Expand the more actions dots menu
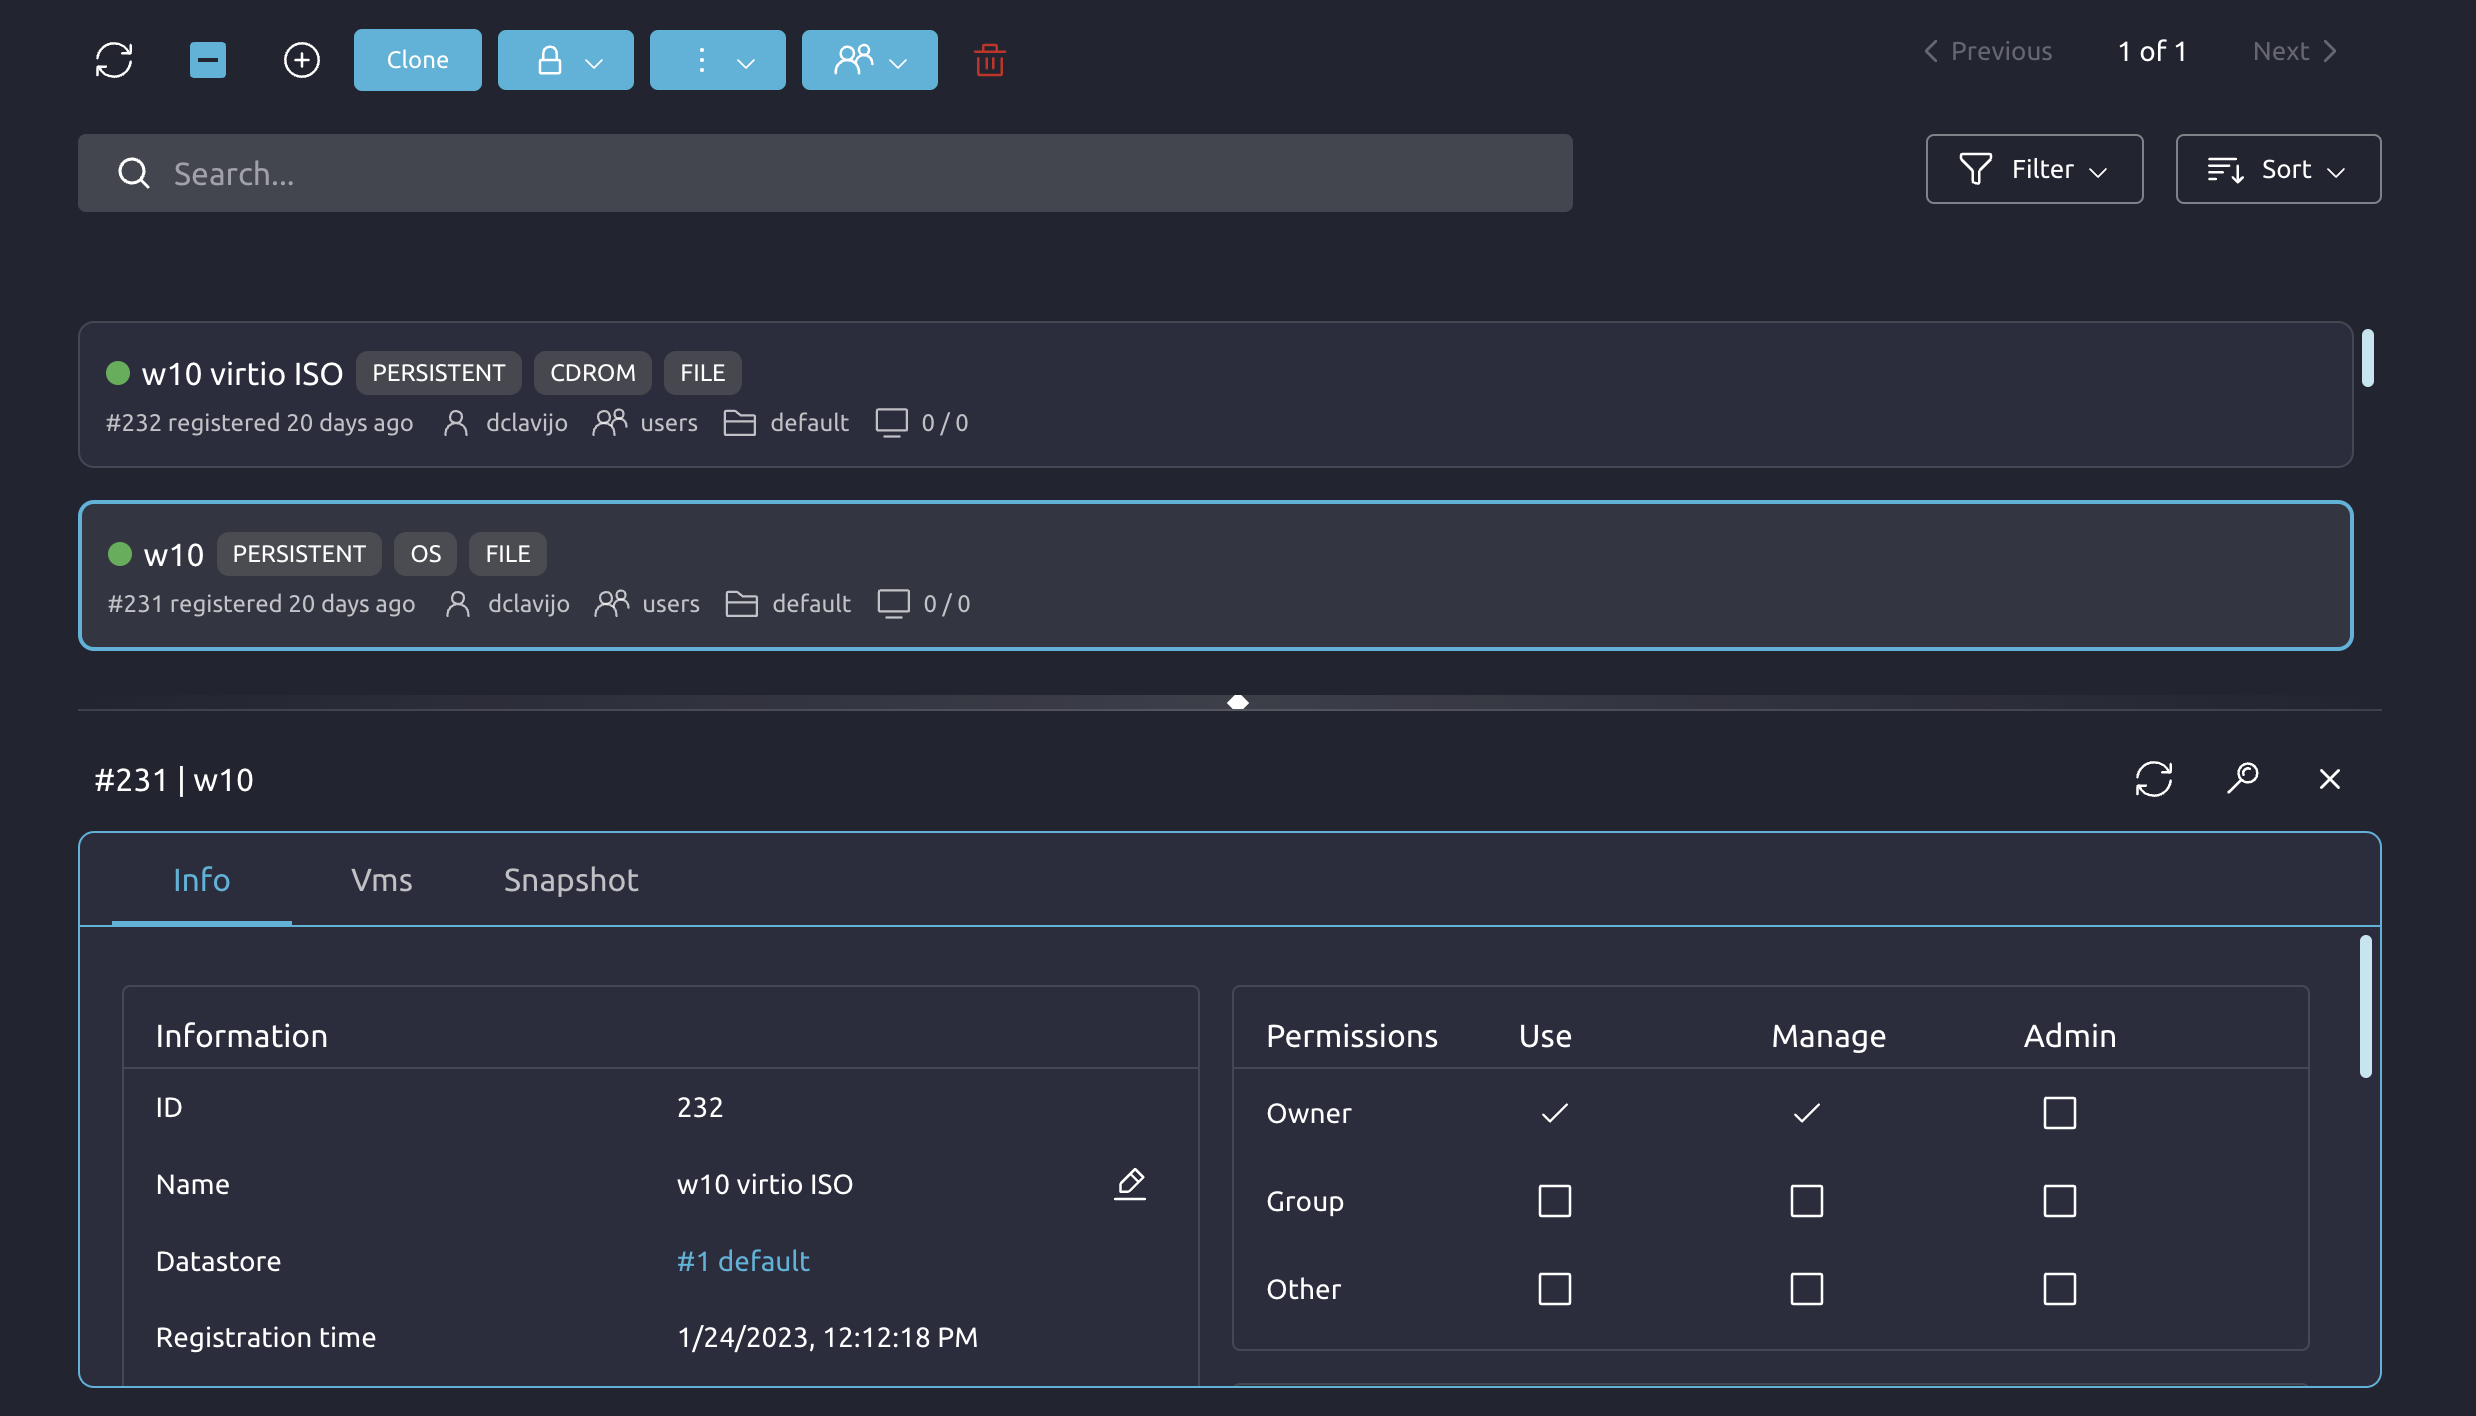 (716, 60)
